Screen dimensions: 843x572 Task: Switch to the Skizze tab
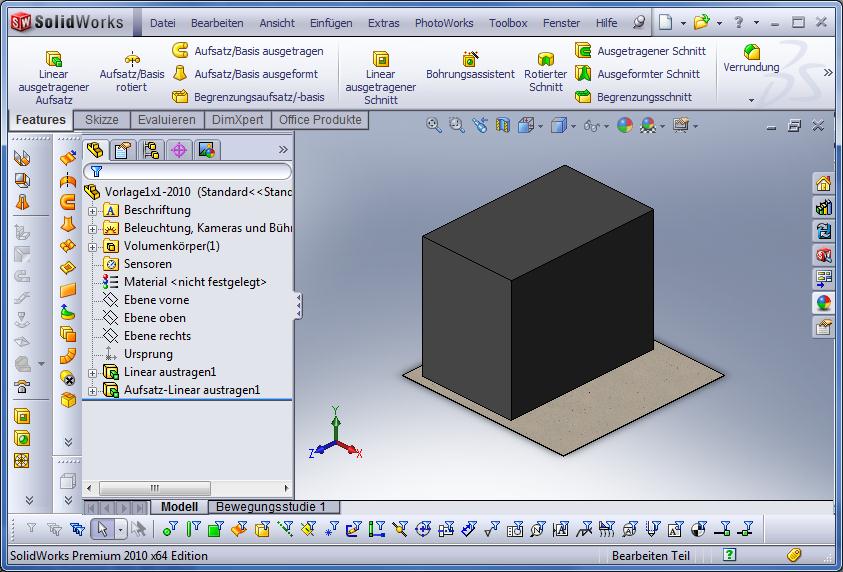101,120
